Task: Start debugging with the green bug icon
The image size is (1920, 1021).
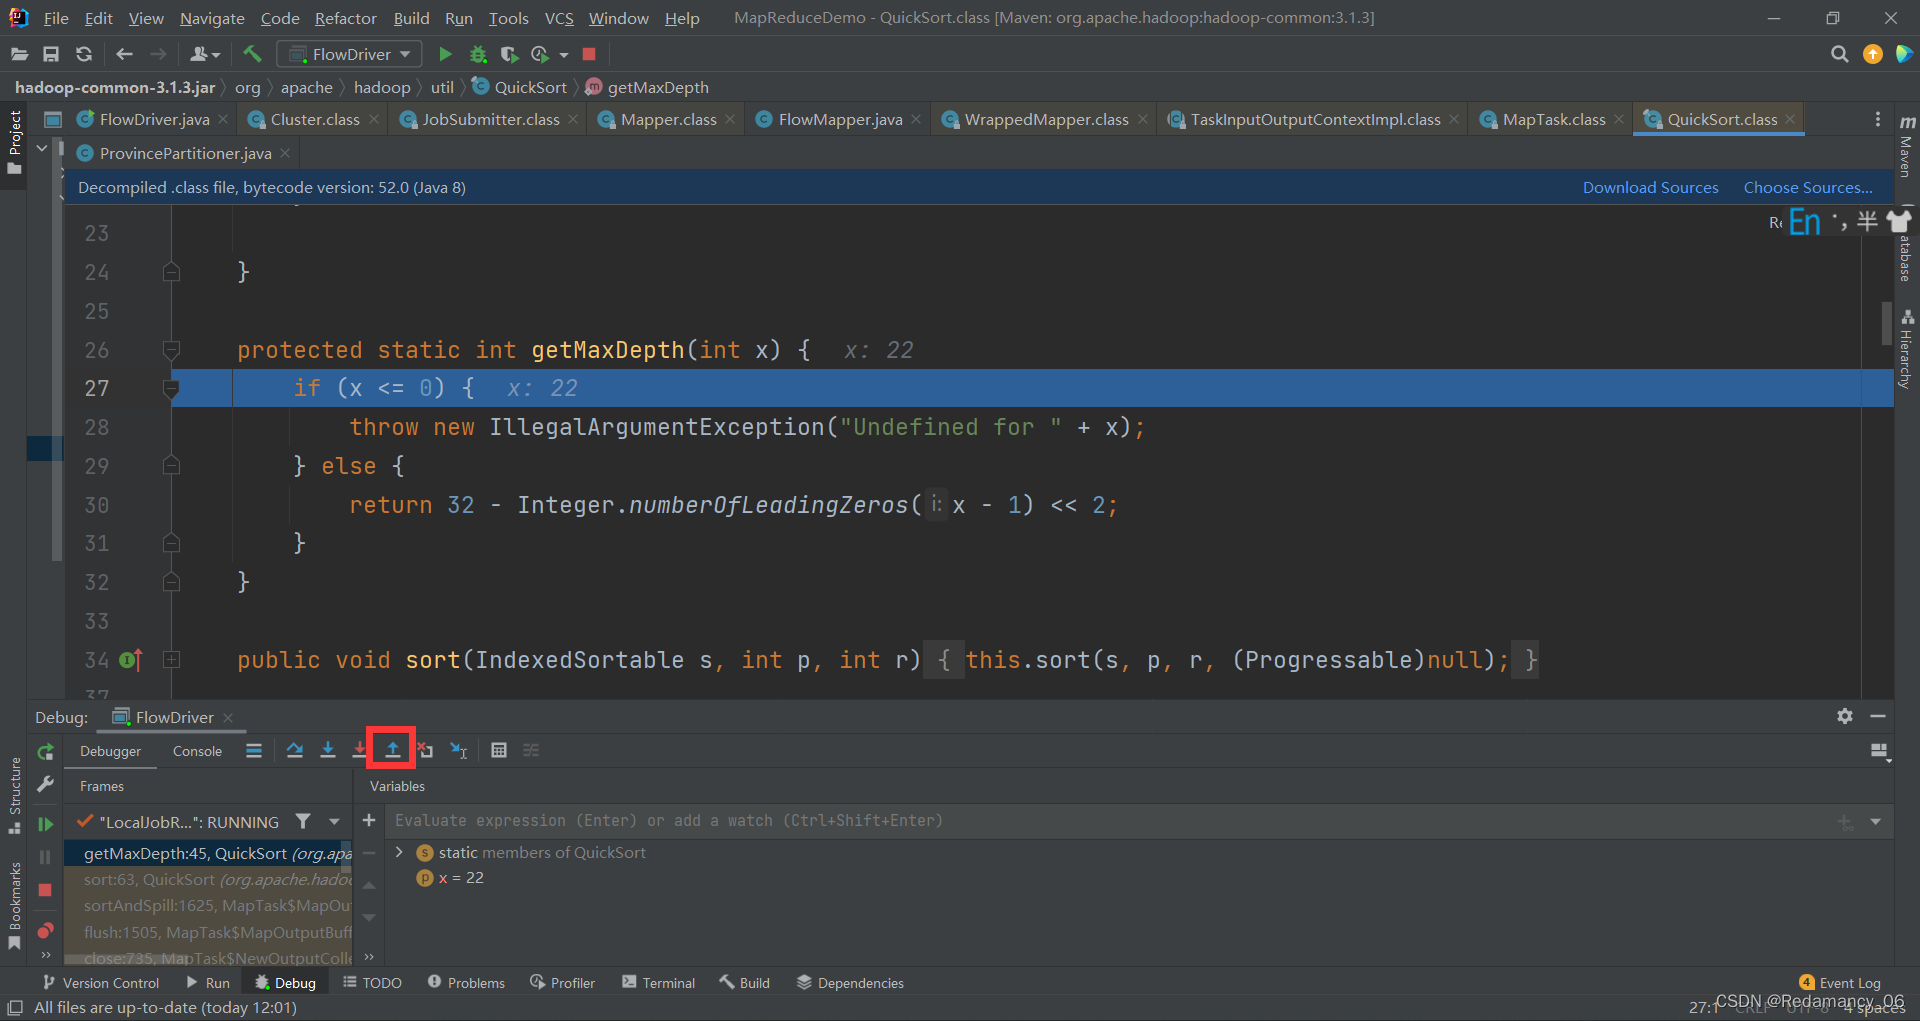Action: coord(478,54)
